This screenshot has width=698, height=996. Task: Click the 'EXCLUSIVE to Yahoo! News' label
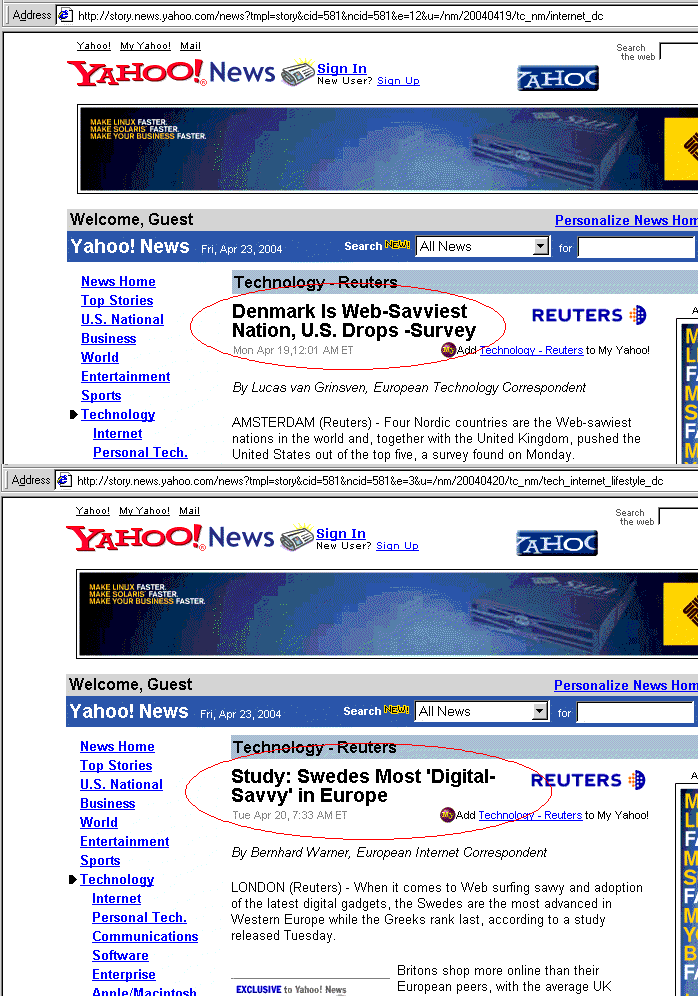[291, 990]
